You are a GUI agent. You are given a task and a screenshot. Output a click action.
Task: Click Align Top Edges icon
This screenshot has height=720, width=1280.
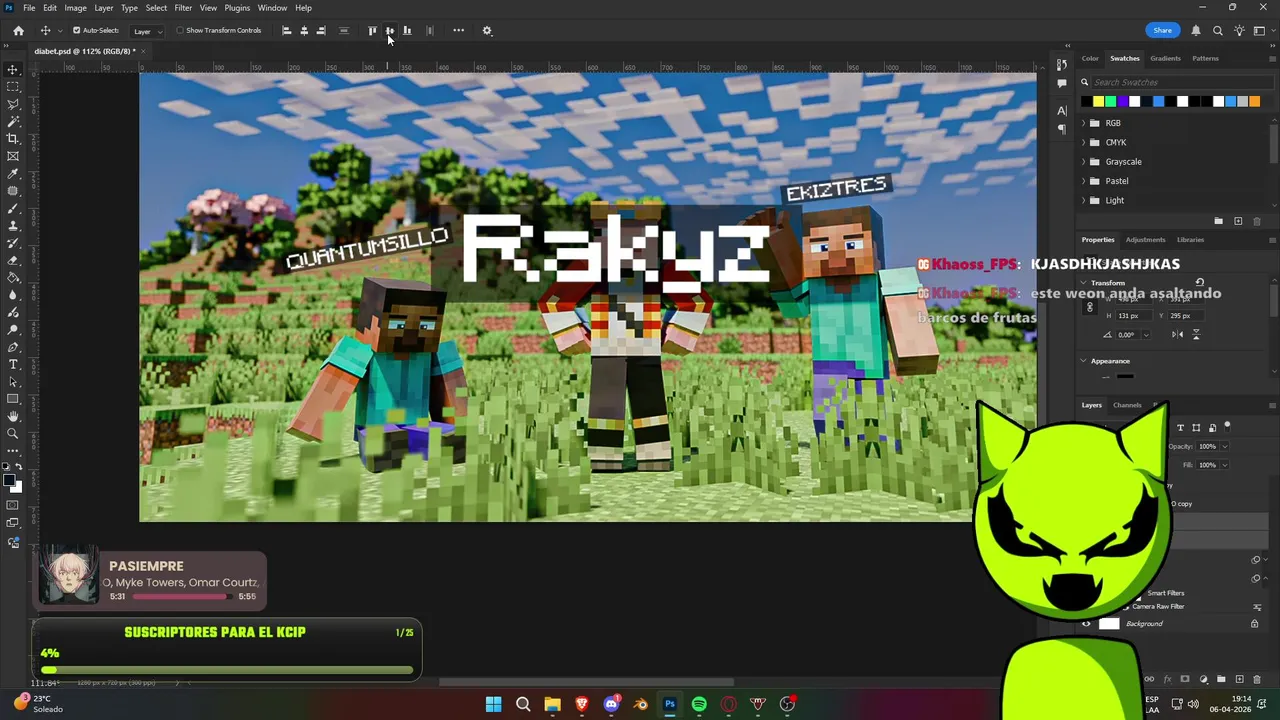[x=372, y=30]
